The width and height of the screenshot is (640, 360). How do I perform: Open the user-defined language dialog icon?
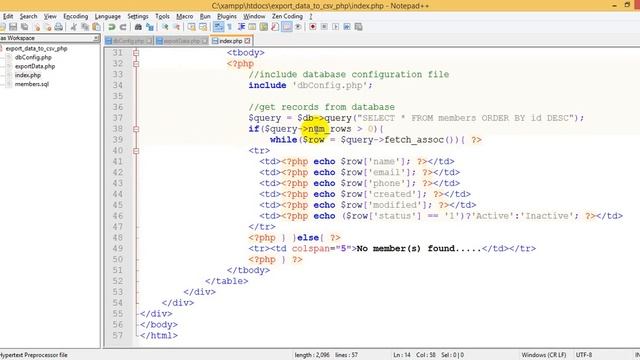tap(252, 27)
